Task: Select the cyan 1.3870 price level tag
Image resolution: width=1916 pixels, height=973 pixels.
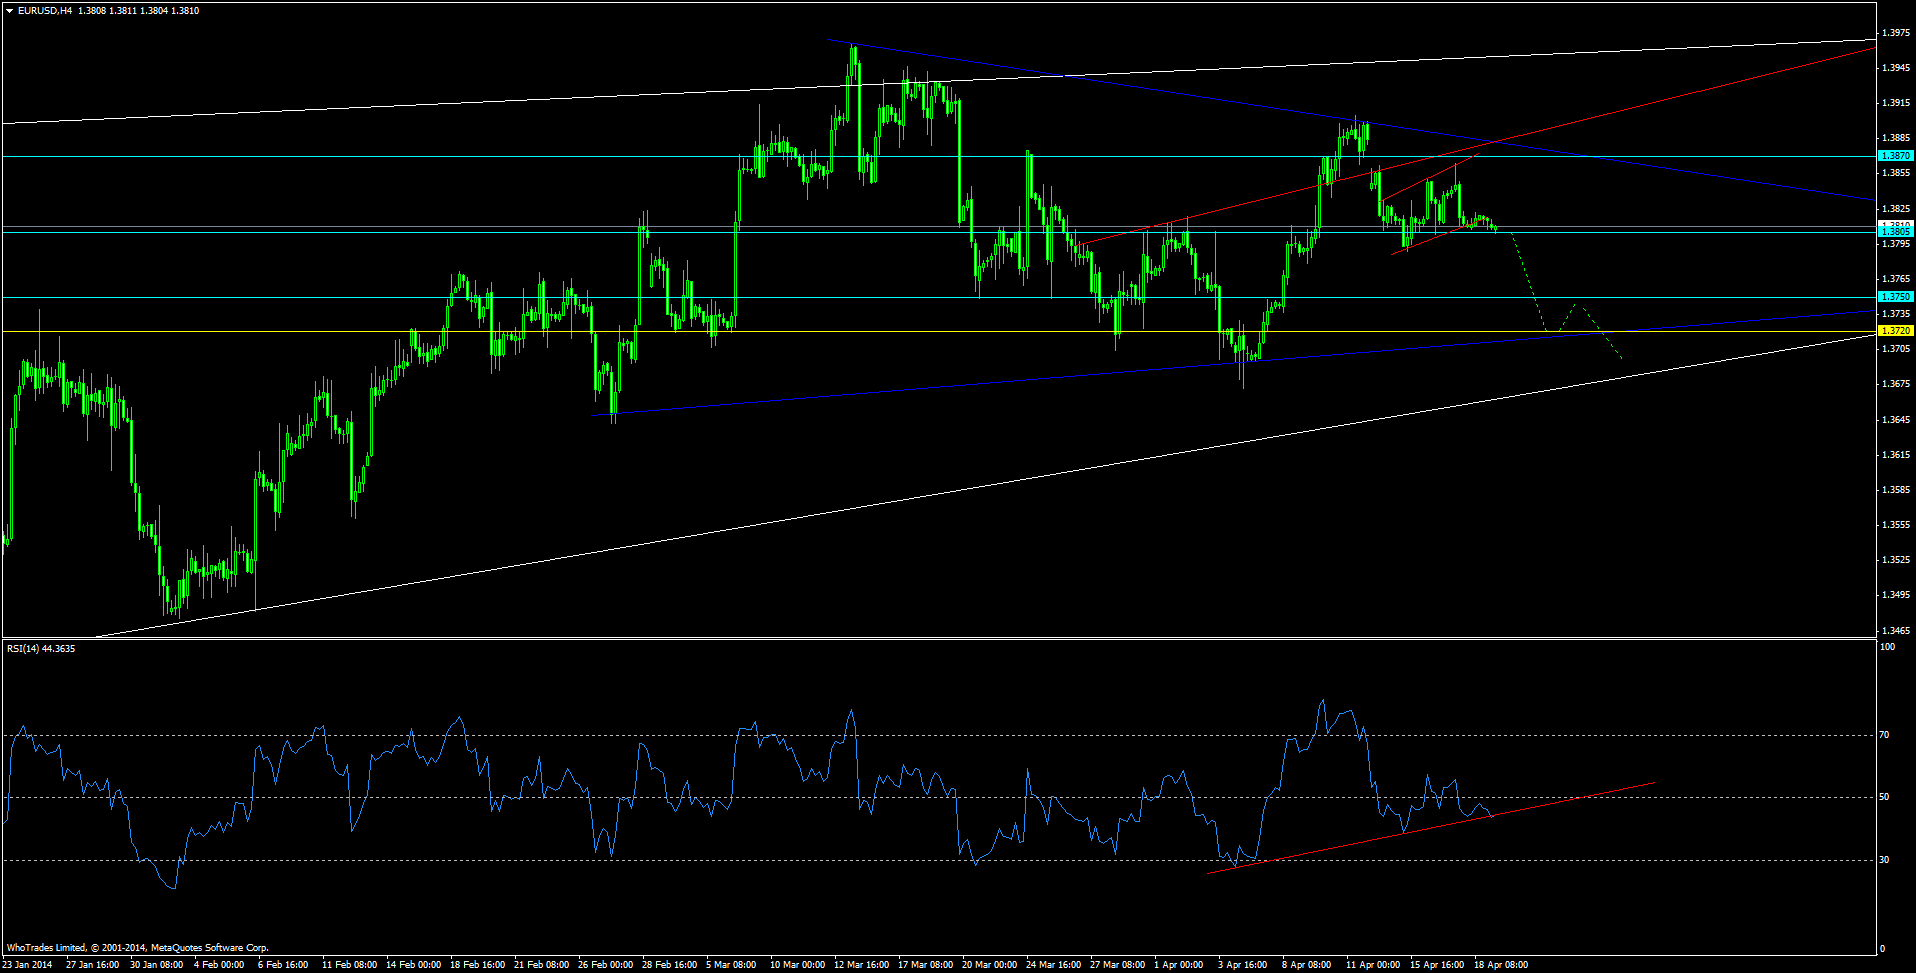Action: point(1895,156)
